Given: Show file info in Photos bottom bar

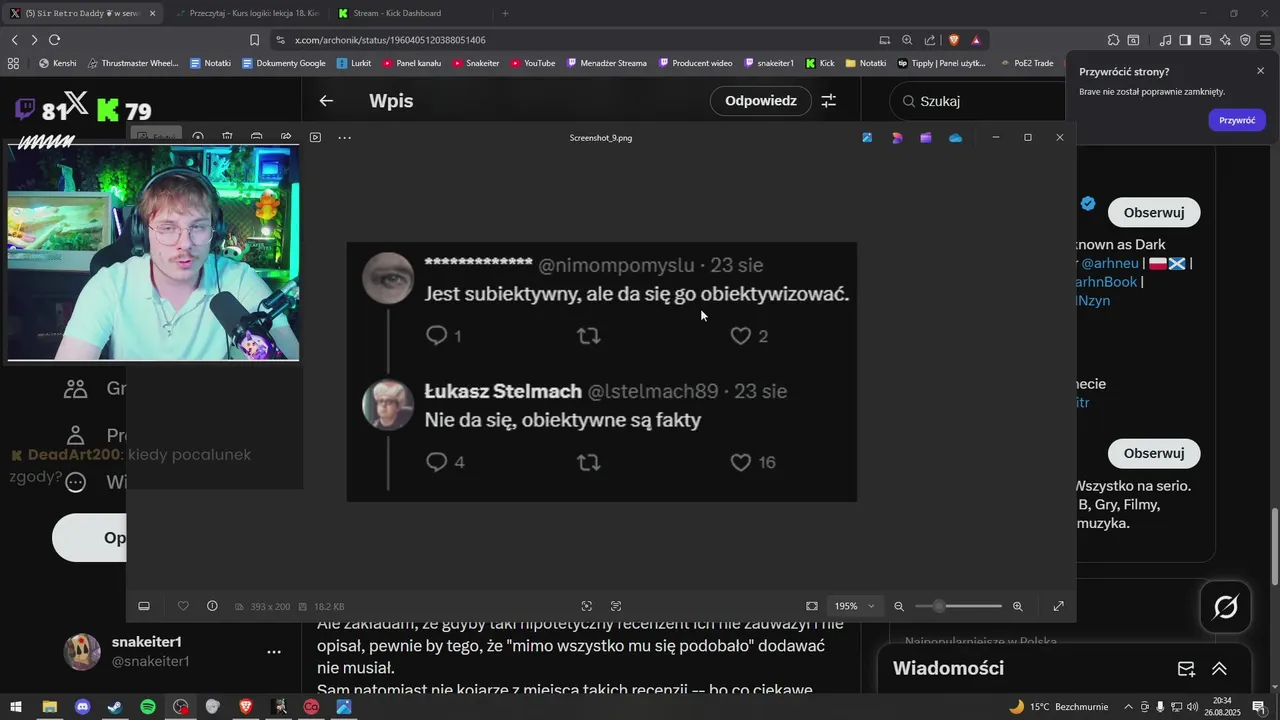Looking at the screenshot, I should pyautogui.click(x=212, y=606).
